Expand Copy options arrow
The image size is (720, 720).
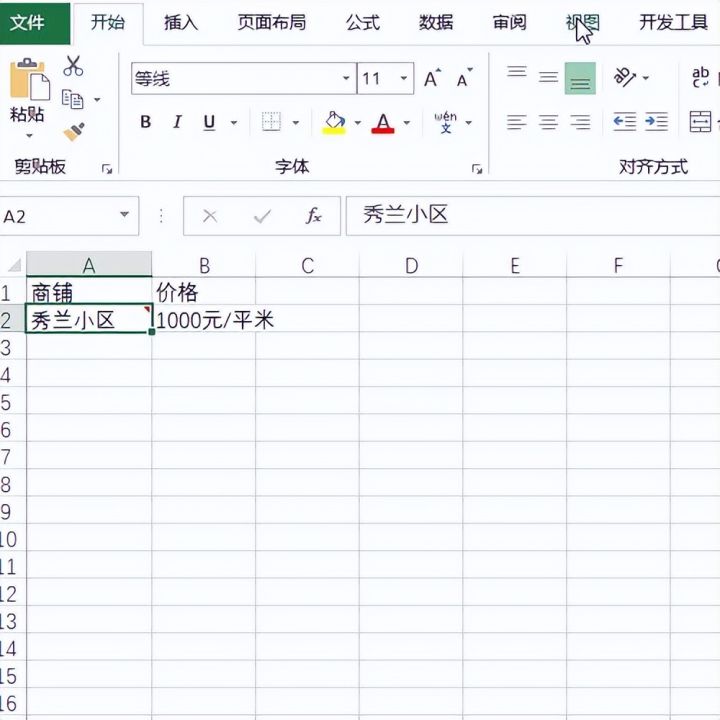click(97, 100)
